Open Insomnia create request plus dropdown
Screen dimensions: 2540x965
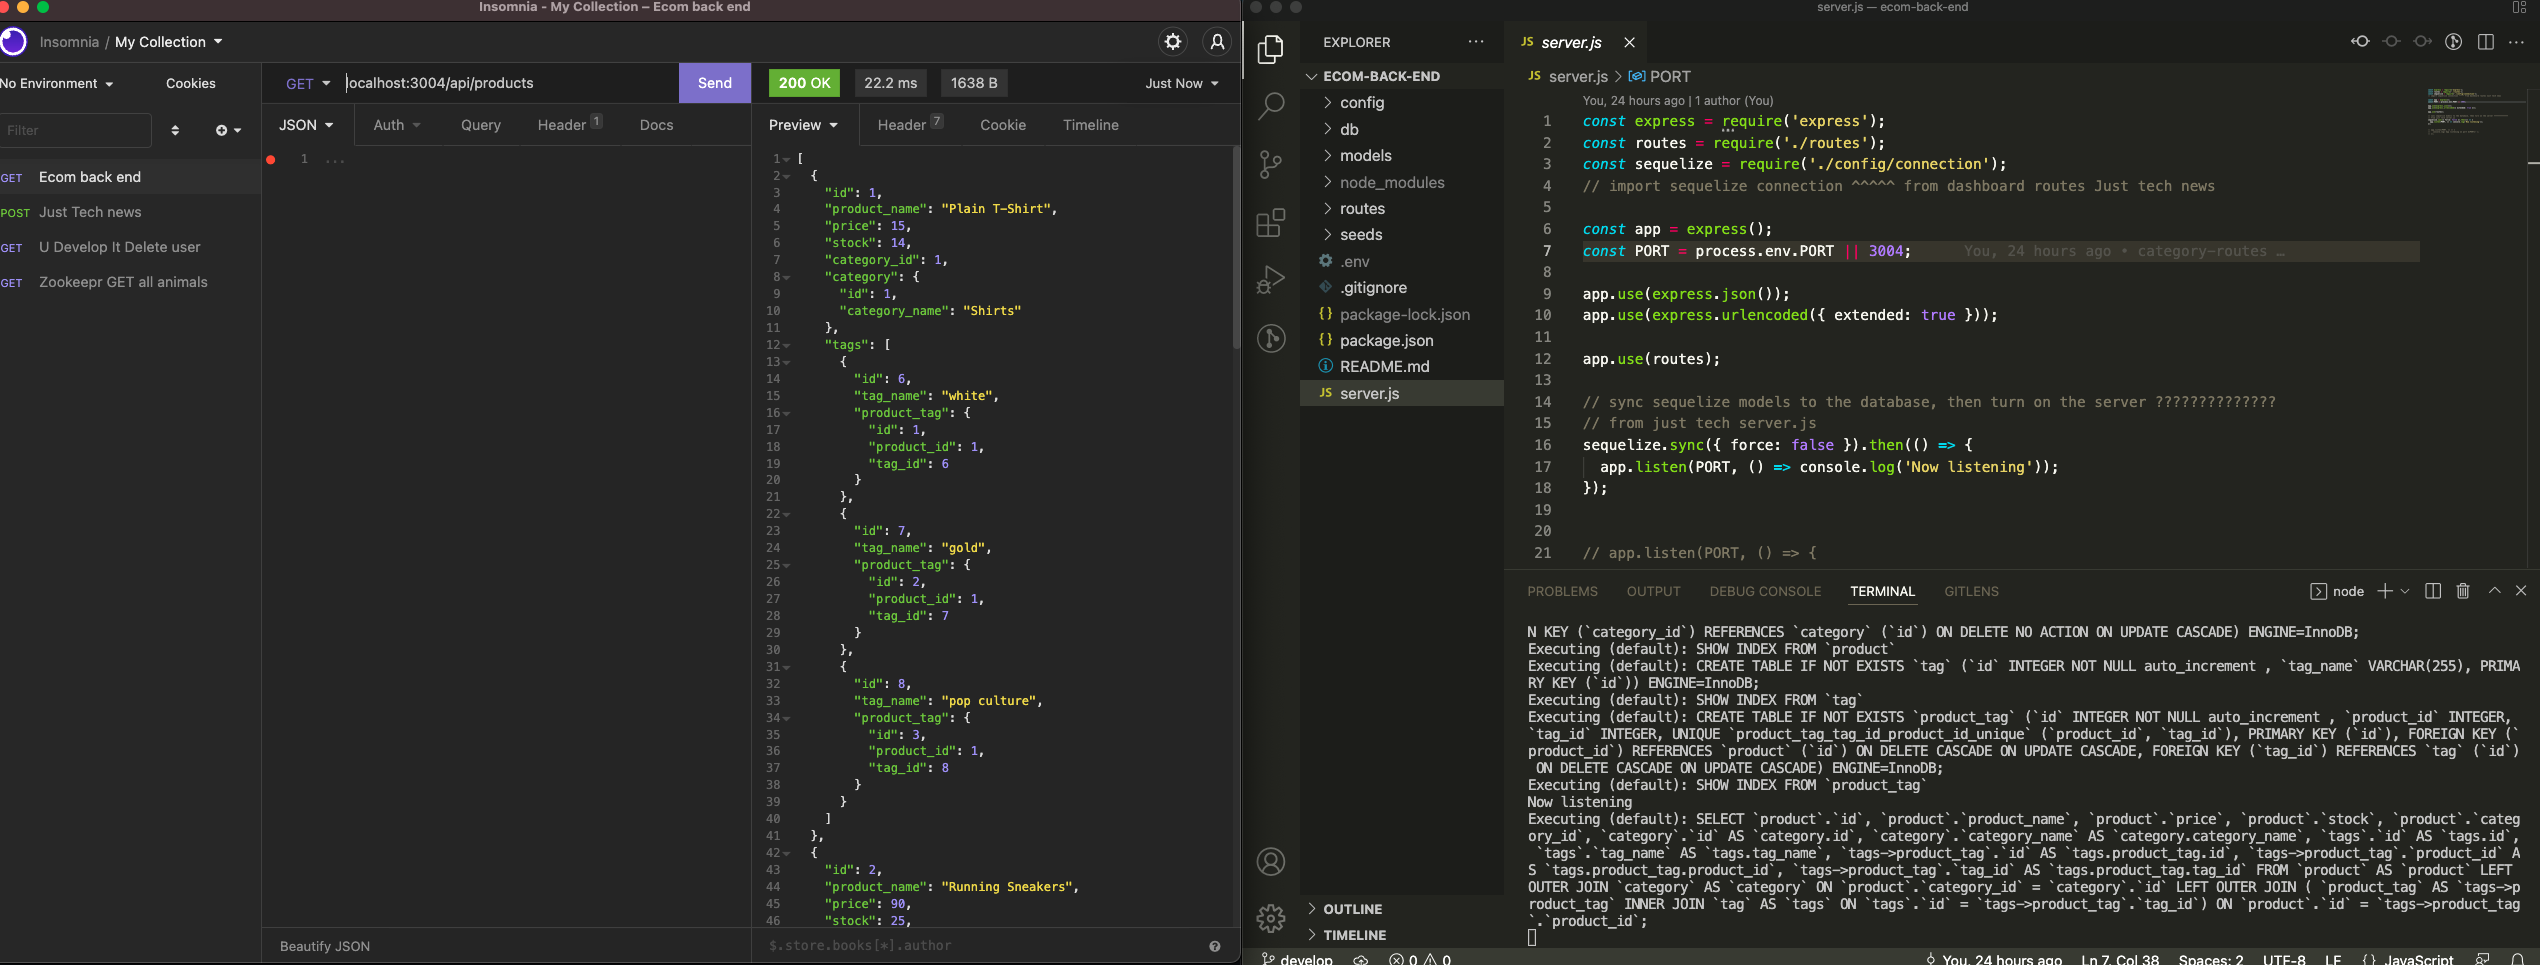point(228,130)
